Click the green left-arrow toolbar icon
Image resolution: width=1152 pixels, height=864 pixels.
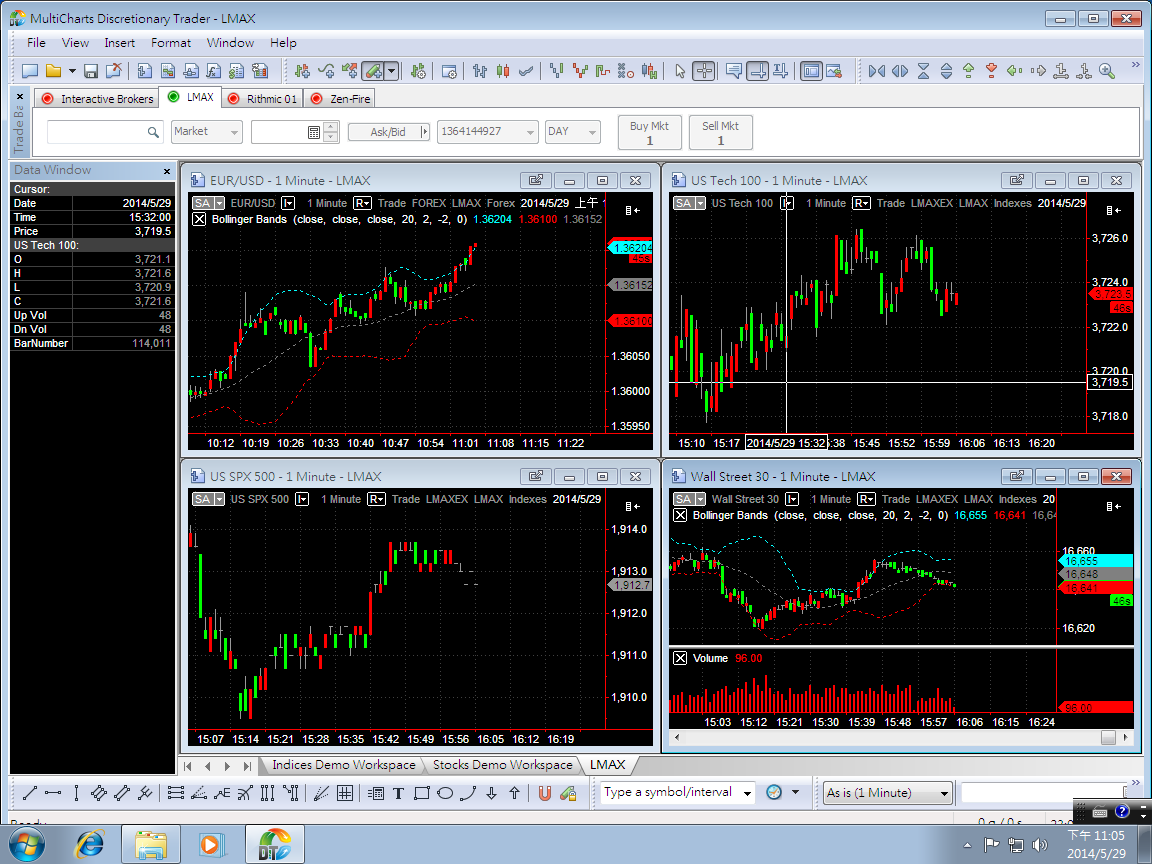pos(1015,71)
